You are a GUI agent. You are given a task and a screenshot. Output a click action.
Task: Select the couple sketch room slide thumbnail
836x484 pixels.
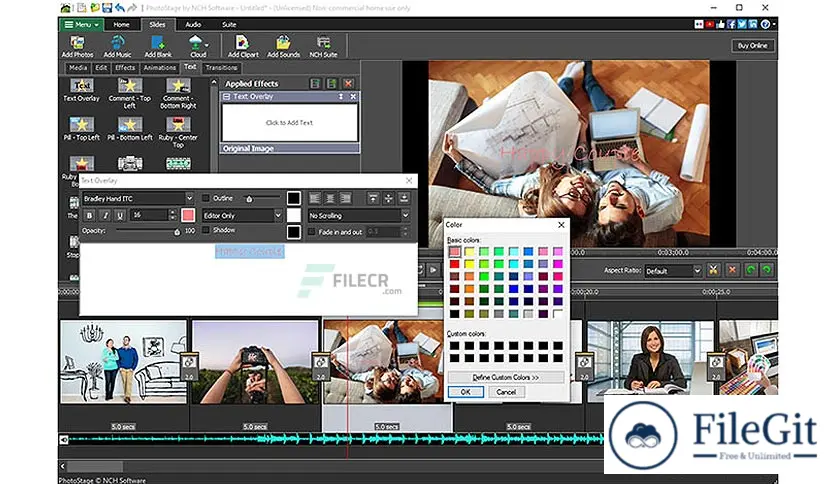click(123, 361)
